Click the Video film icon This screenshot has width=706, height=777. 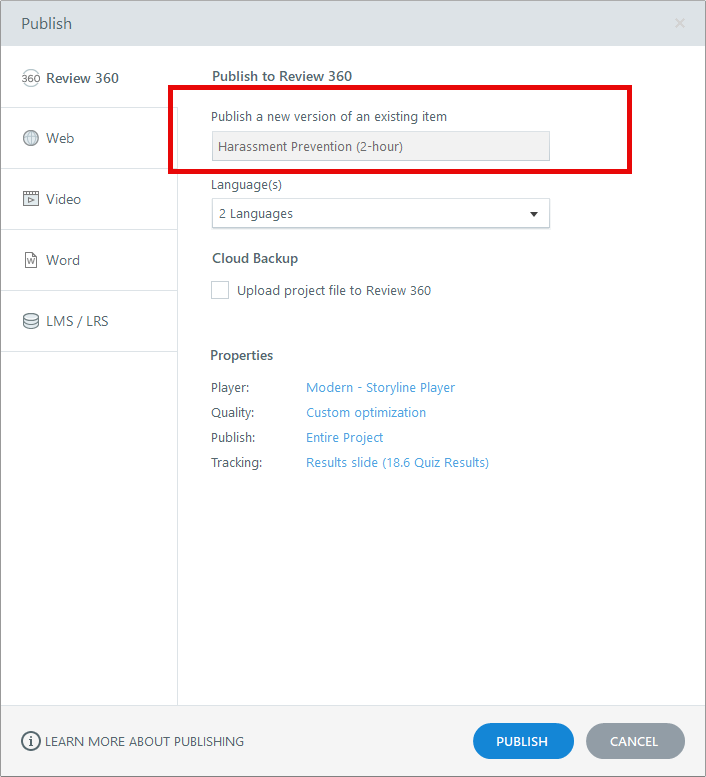(x=30, y=199)
